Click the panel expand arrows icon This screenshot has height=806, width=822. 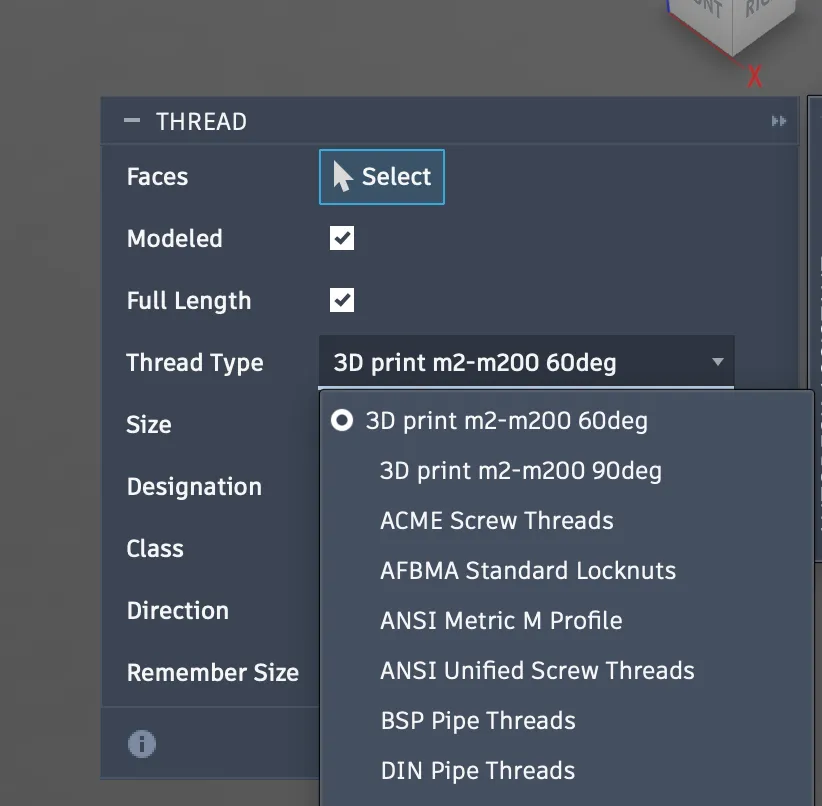(x=778, y=121)
